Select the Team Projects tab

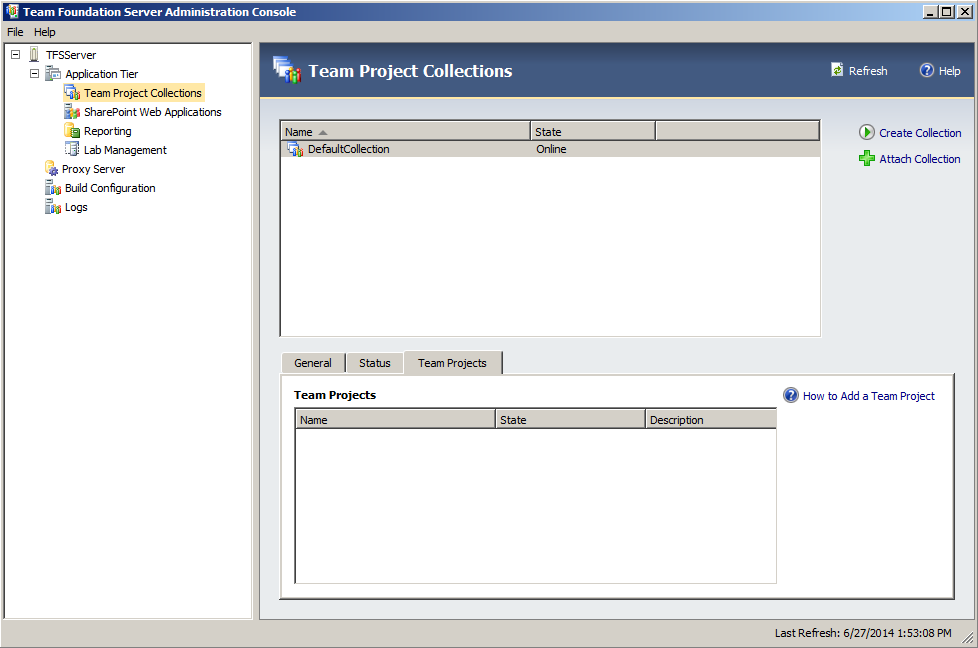452,363
